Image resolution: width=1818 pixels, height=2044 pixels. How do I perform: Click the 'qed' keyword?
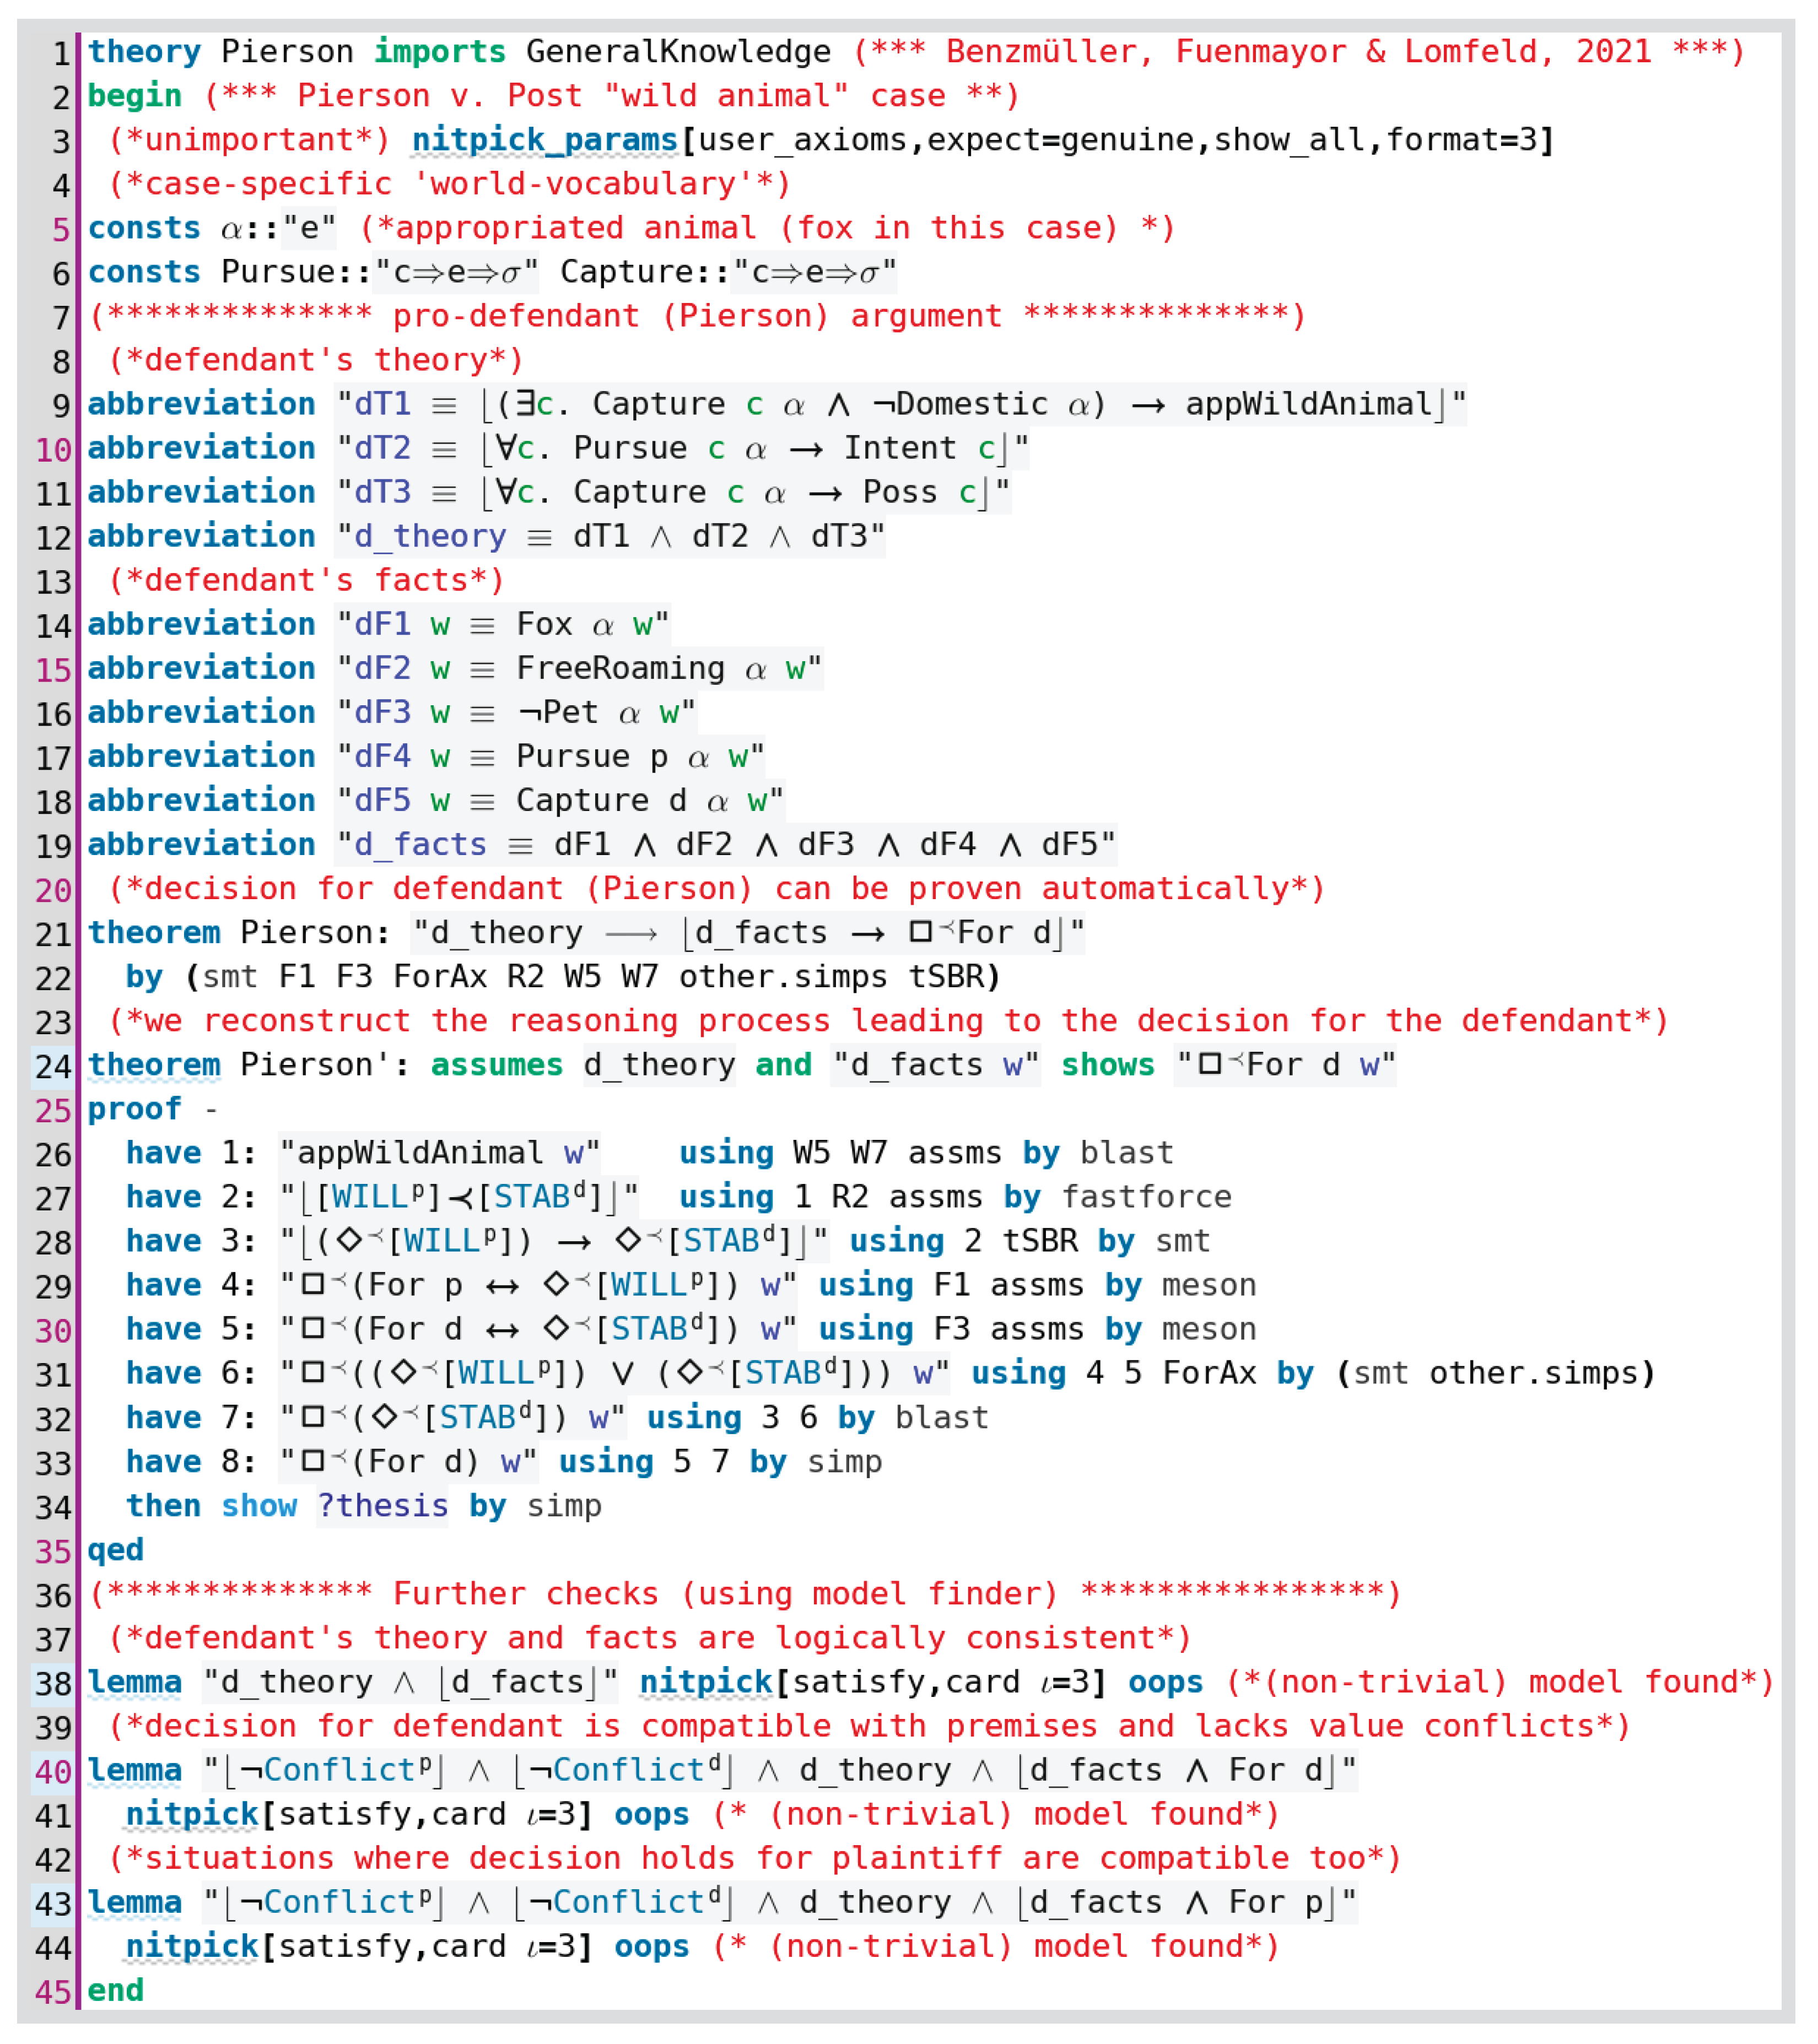115,1551
